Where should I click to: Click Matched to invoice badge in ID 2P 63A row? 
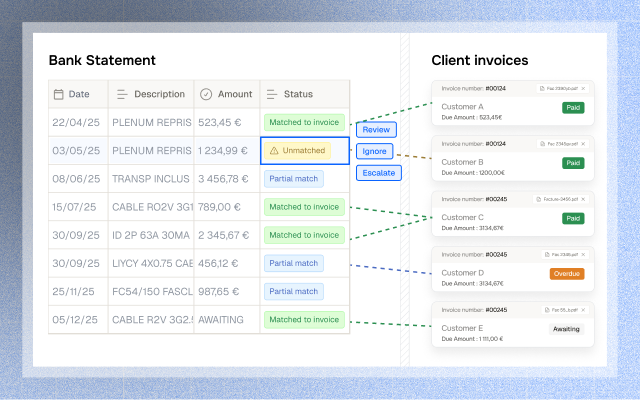304,235
